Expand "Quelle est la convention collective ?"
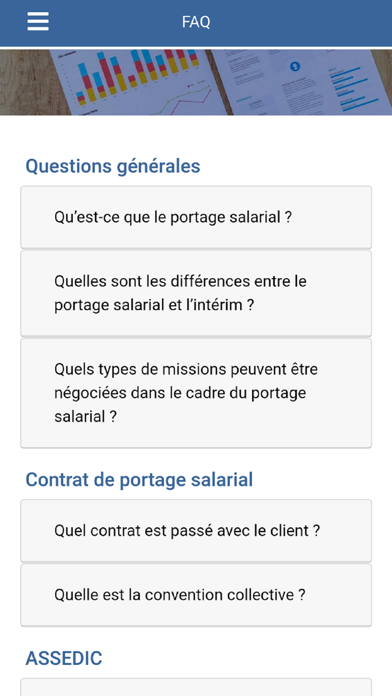This screenshot has height=696, width=392. (196, 595)
